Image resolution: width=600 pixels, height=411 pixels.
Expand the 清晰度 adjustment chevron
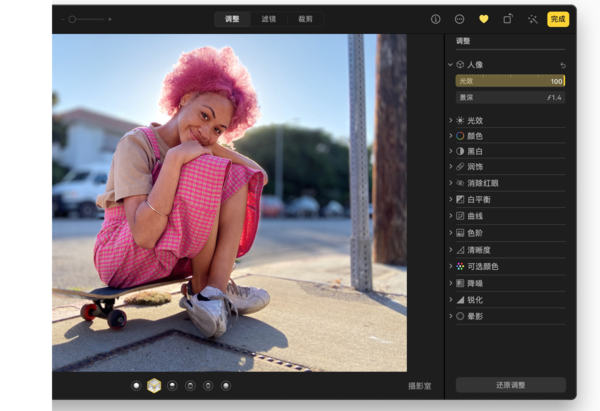click(450, 250)
